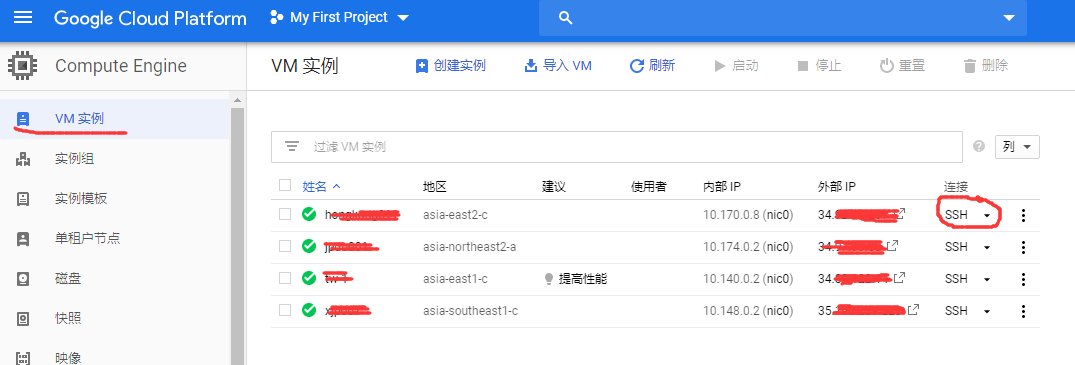Image resolution: width=1075 pixels, height=365 pixels.
Task: Toggle the select-all checkbox in table header
Action: [285, 185]
